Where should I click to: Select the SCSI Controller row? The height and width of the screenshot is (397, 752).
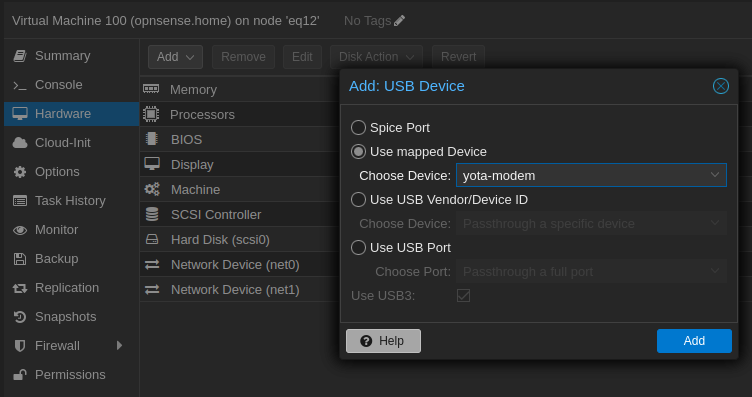coord(240,214)
